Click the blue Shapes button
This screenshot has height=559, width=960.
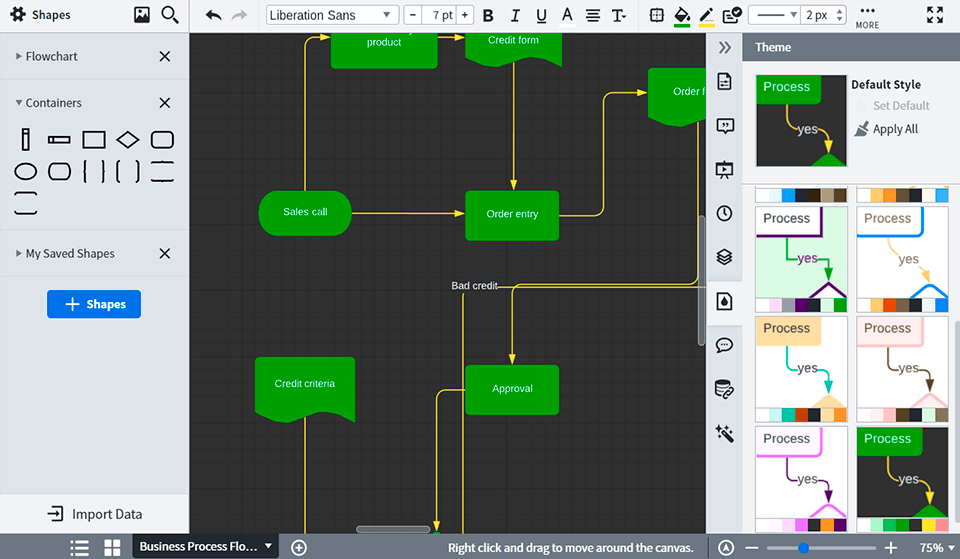click(x=94, y=304)
